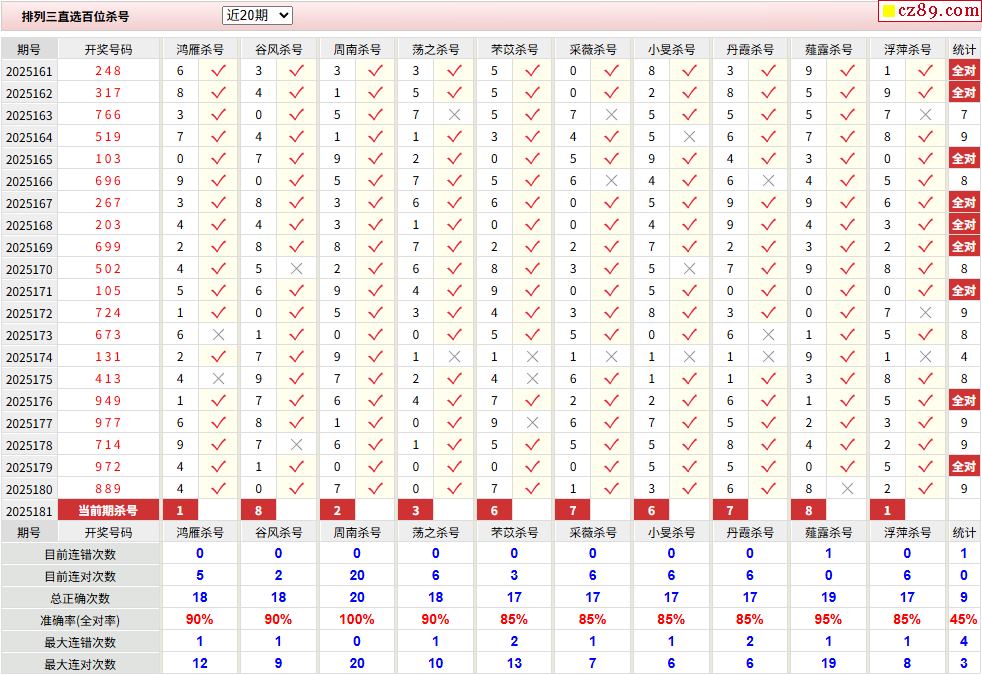Screen dimensions: 982x675
Task: Click the 目前连错次数 row label
Action: coord(80,555)
